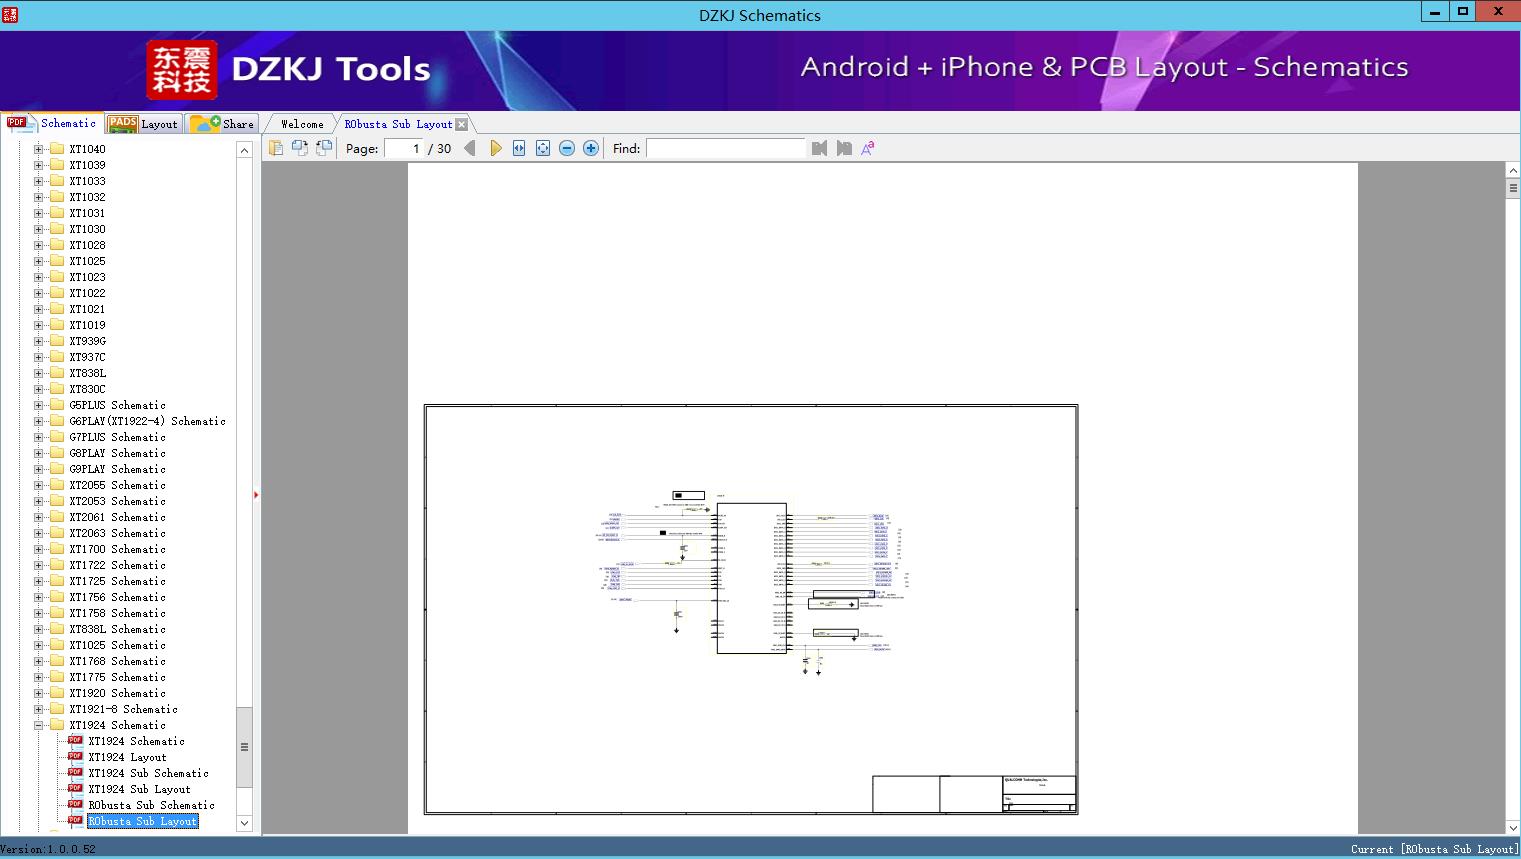Fit whole page in view icon

[543, 148]
